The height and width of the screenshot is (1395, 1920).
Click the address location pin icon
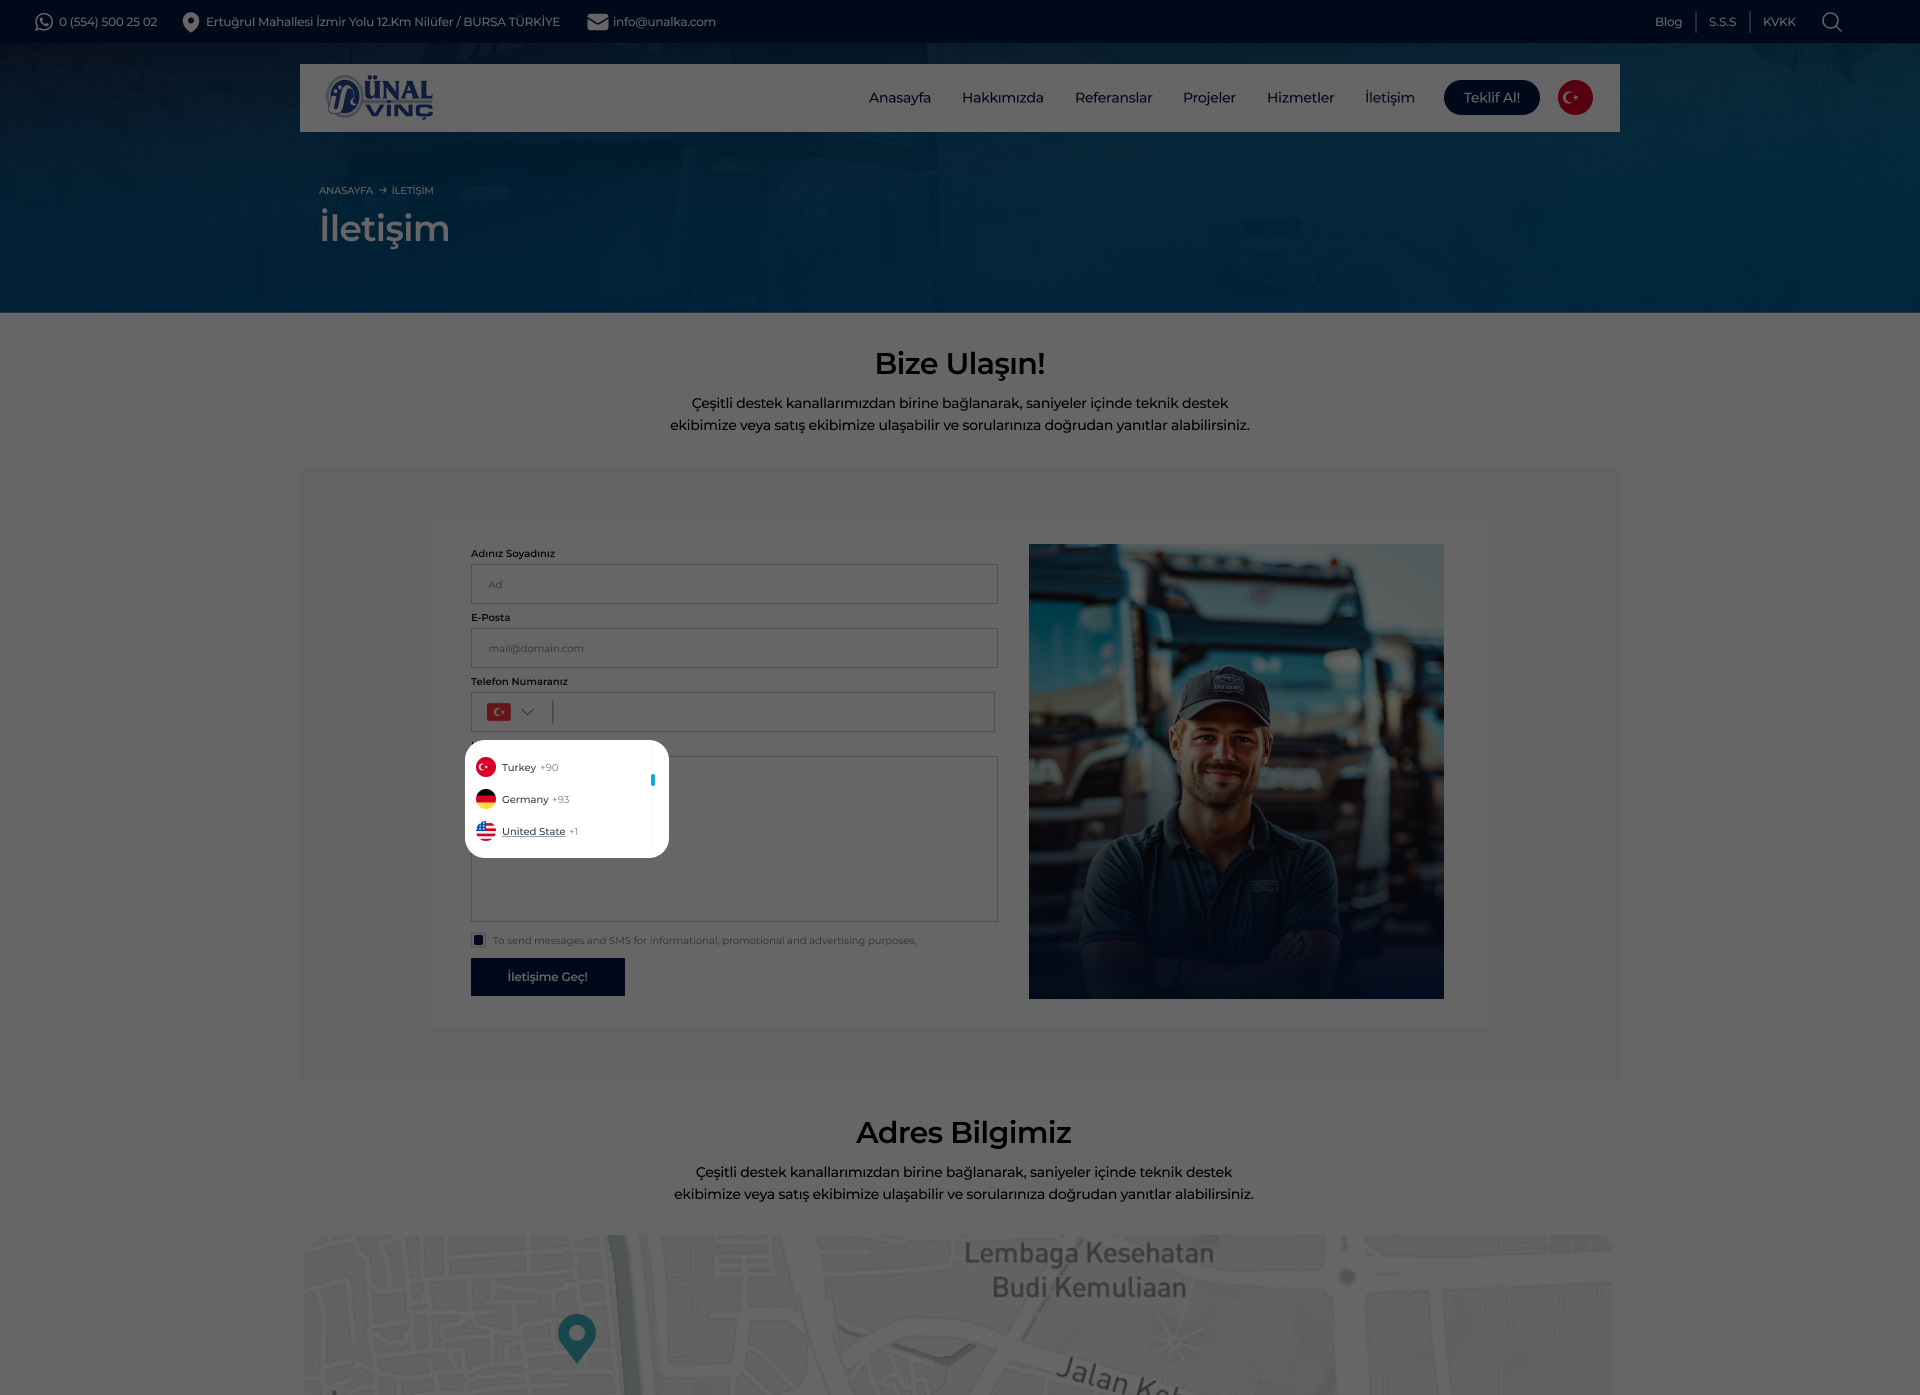[191, 22]
